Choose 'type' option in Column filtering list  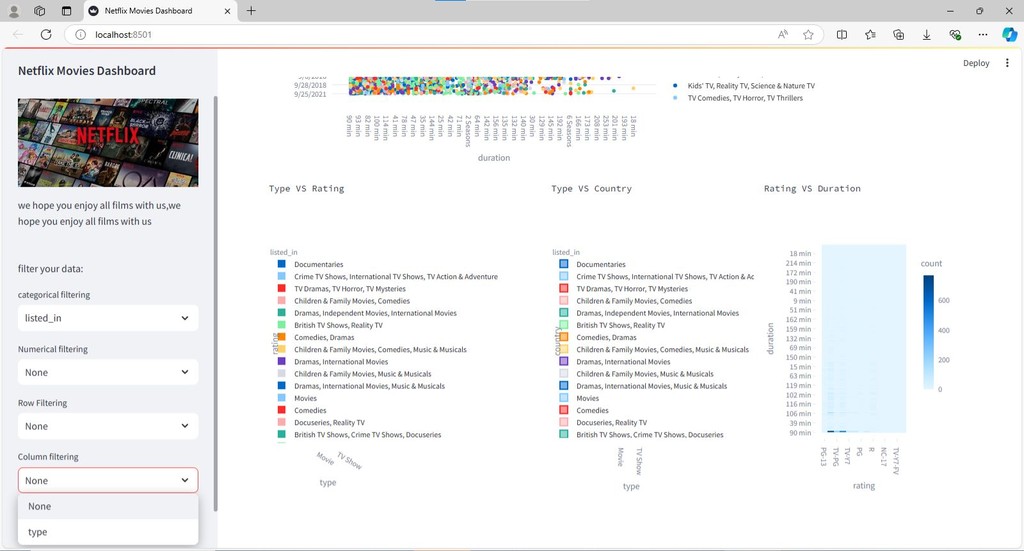[x=108, y=532]
